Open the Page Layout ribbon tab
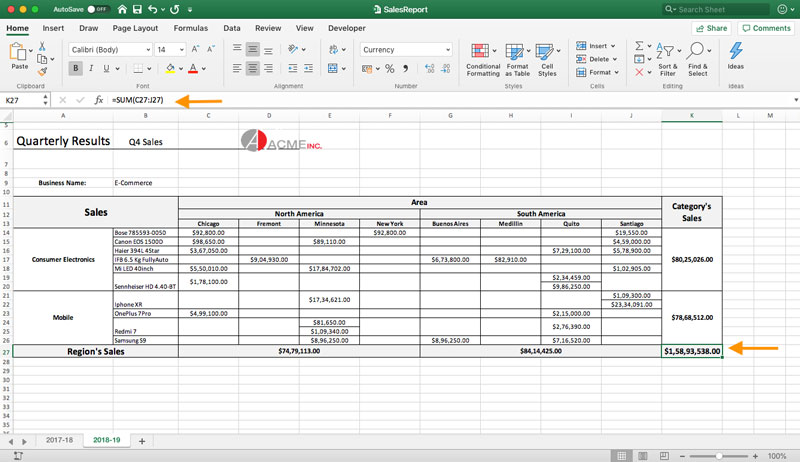This screenshot has height=462, width=800. pyautogui.click(x=135, y=28)
